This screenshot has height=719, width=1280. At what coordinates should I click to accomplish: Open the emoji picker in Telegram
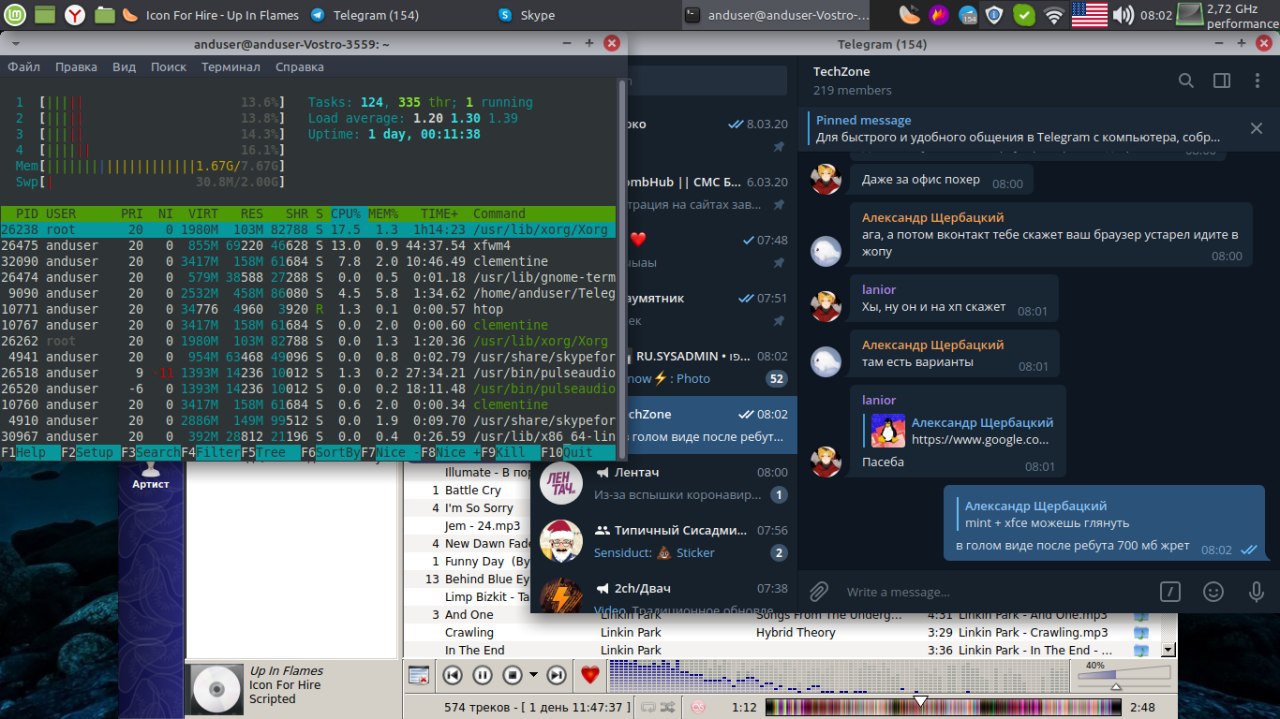coord(1214,591)
